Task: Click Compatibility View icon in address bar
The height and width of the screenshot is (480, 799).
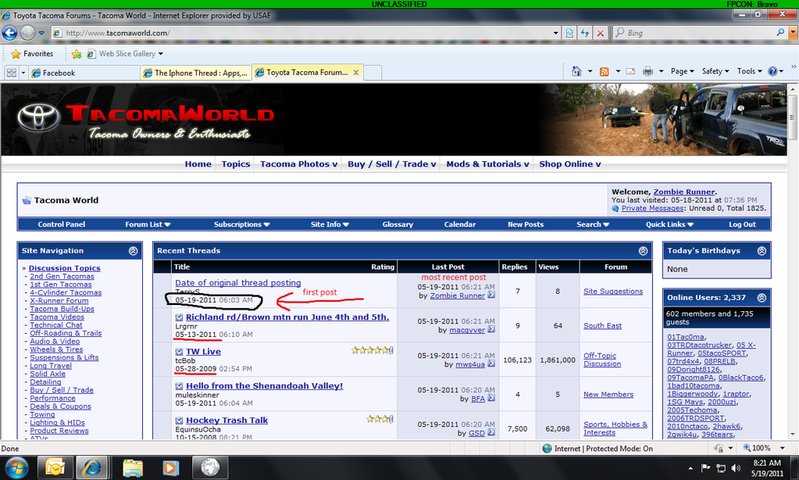Action: coord(569,33)
